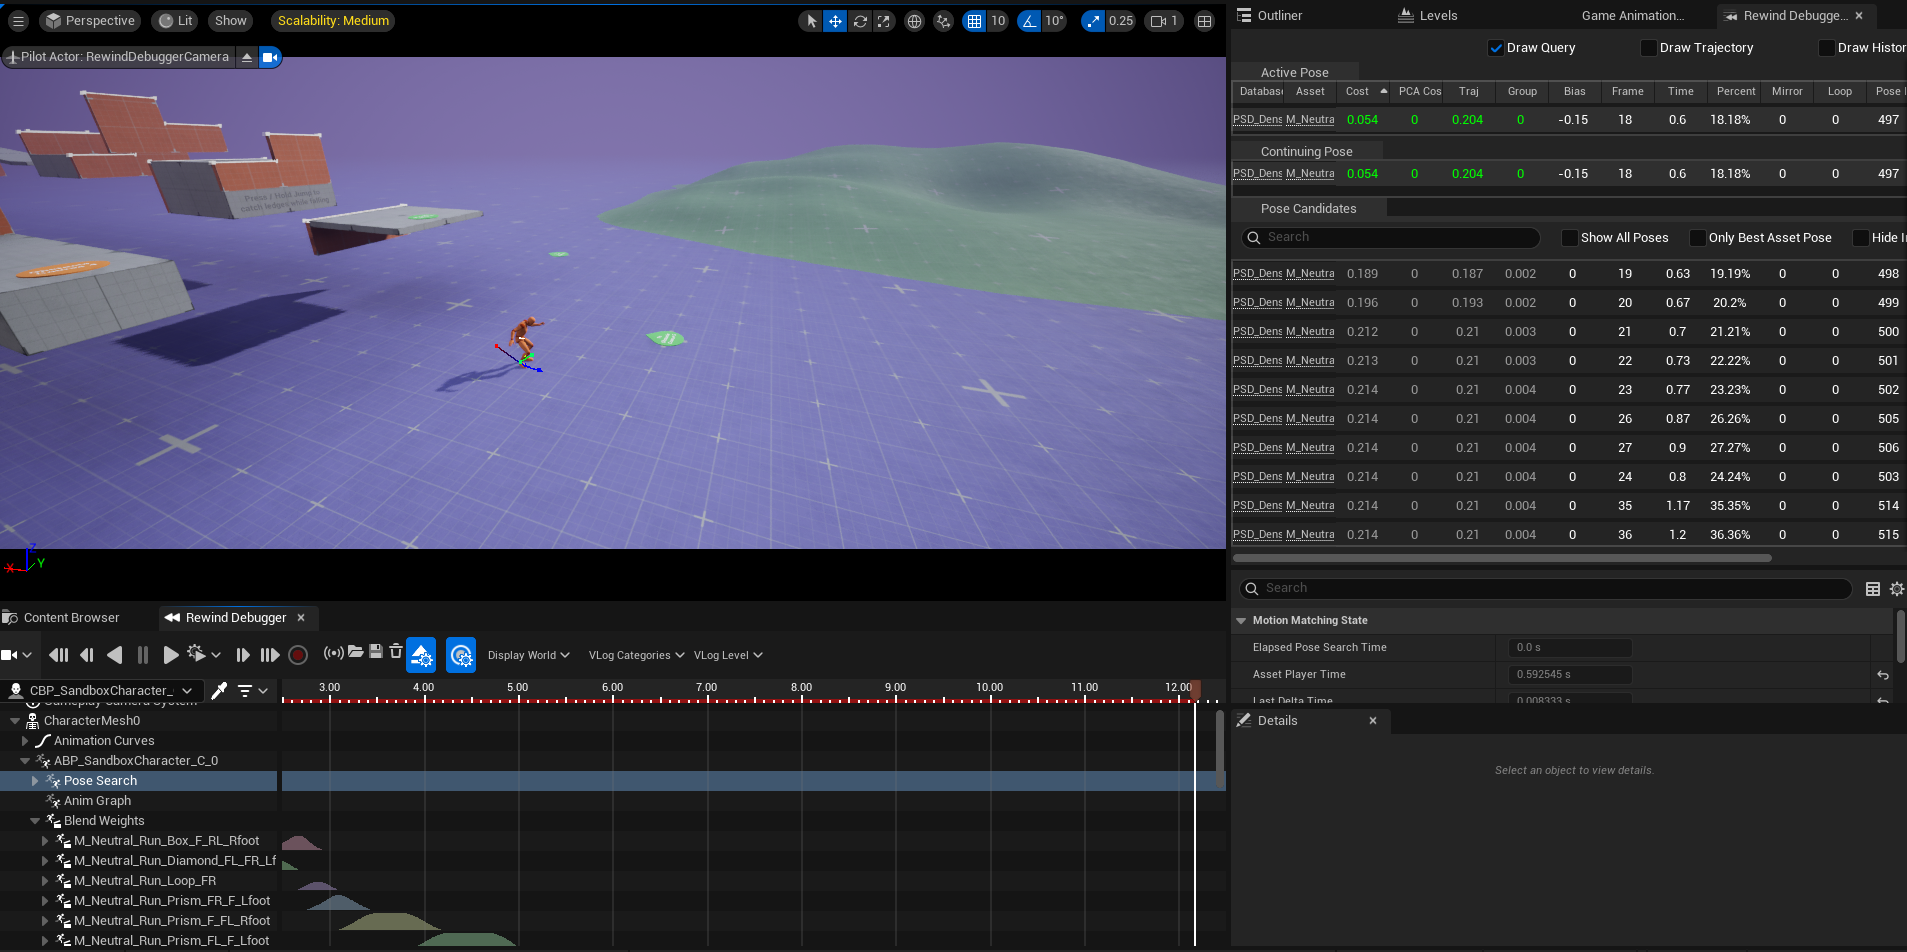Toggle world/local coordinate system globe
This screenshot has width=1907, height=952.
914,21
